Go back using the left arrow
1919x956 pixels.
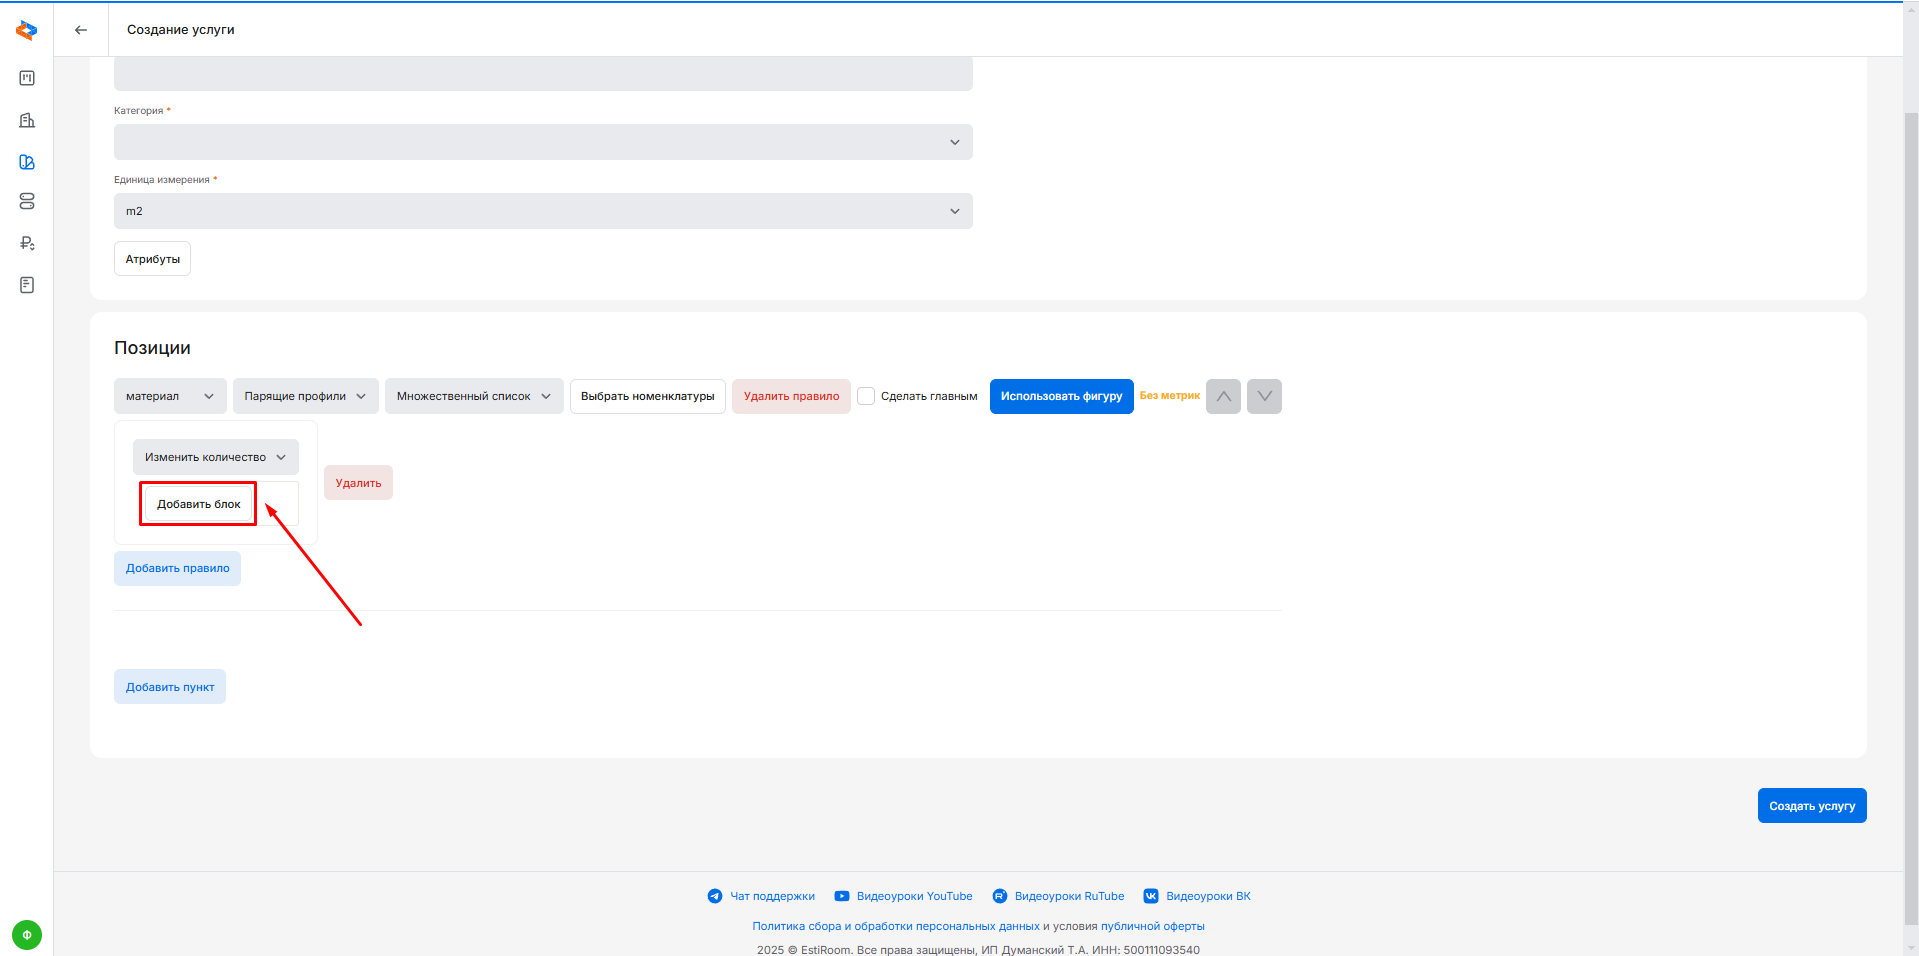[81, 30]
